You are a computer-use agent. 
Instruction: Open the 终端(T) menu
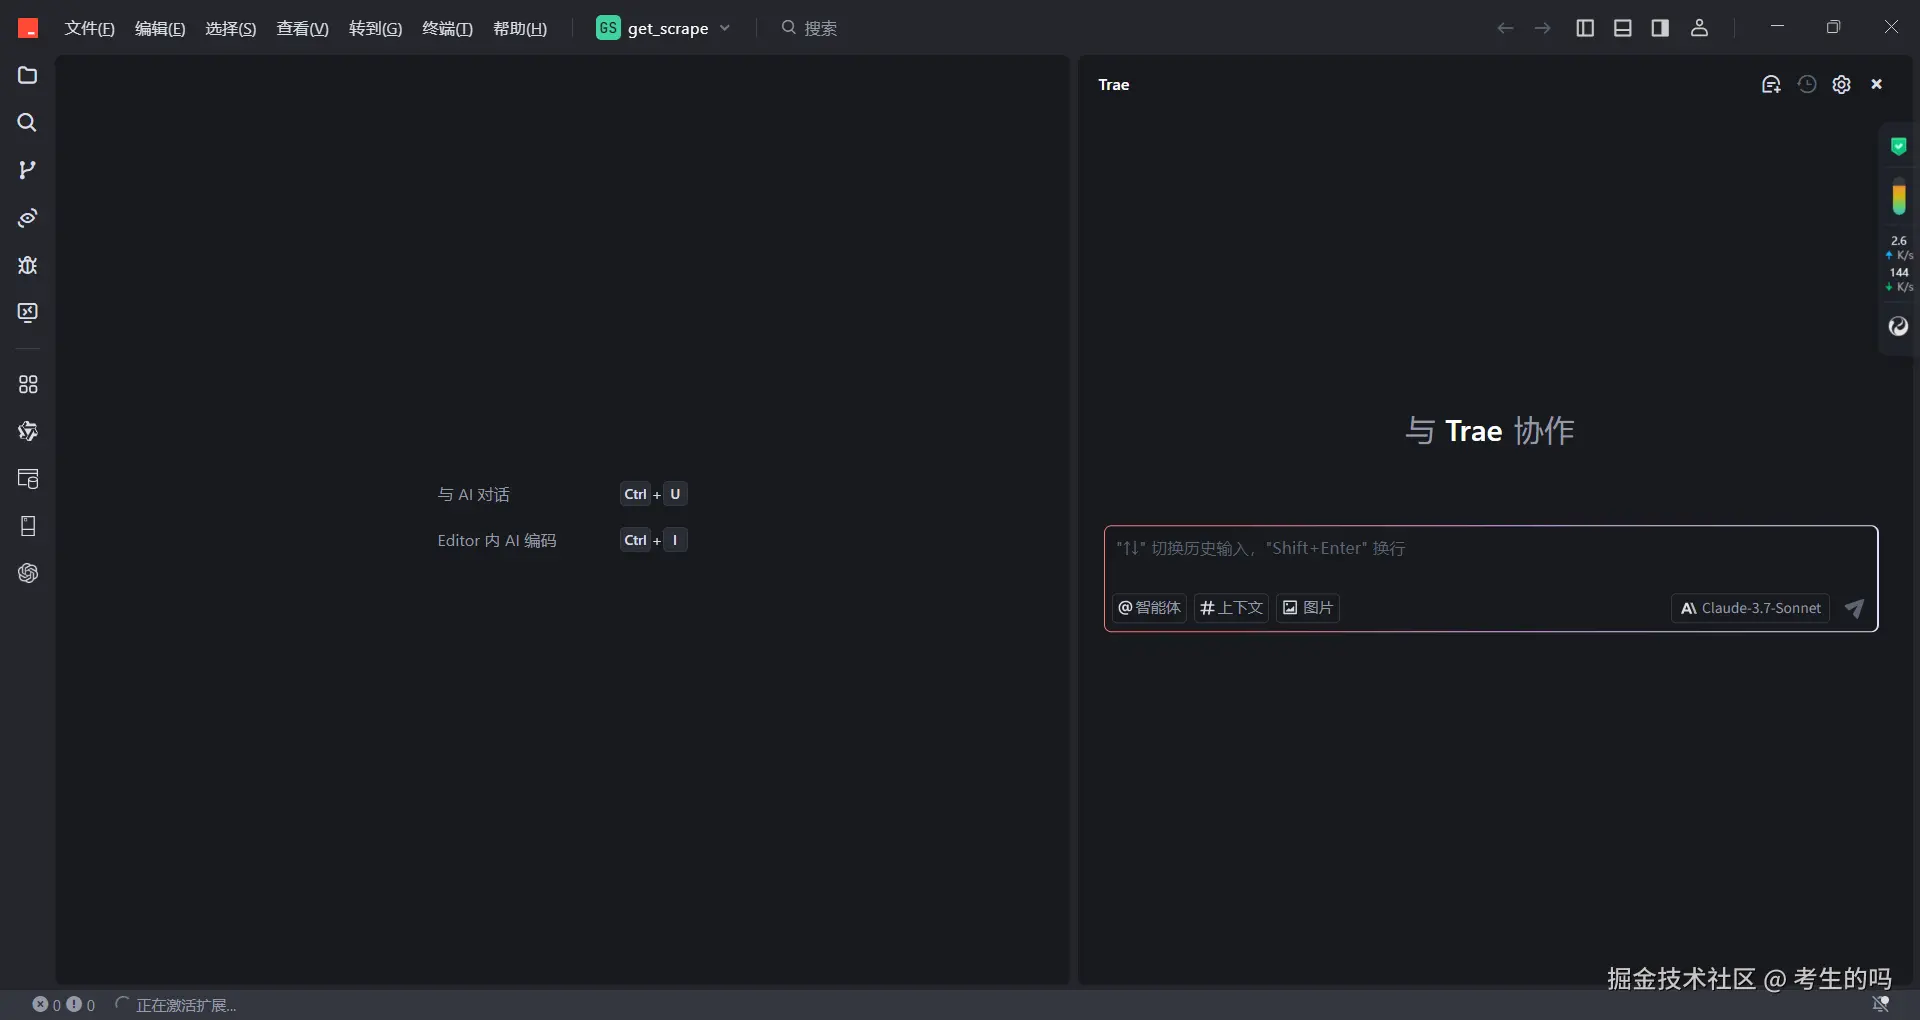(x=448, y=28)
